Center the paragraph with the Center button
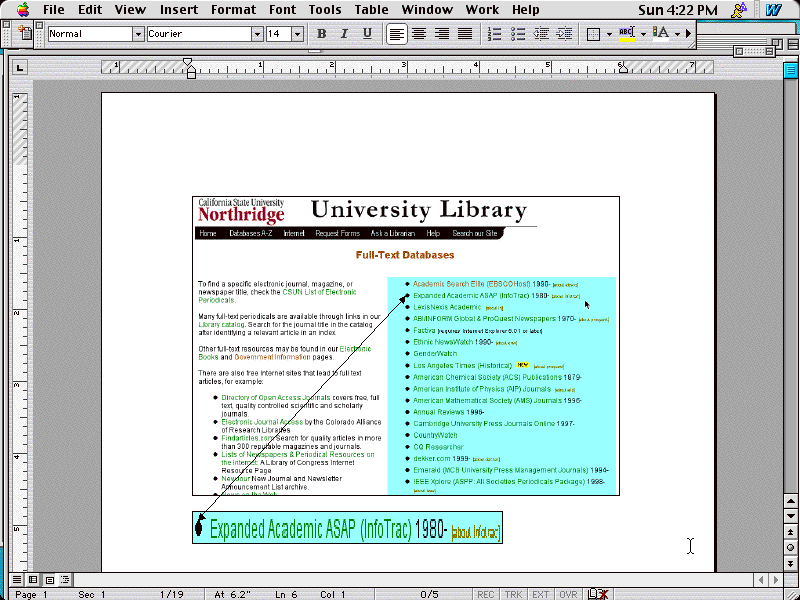Viewport: 800px width, 600px height. (x=419, y=34)
